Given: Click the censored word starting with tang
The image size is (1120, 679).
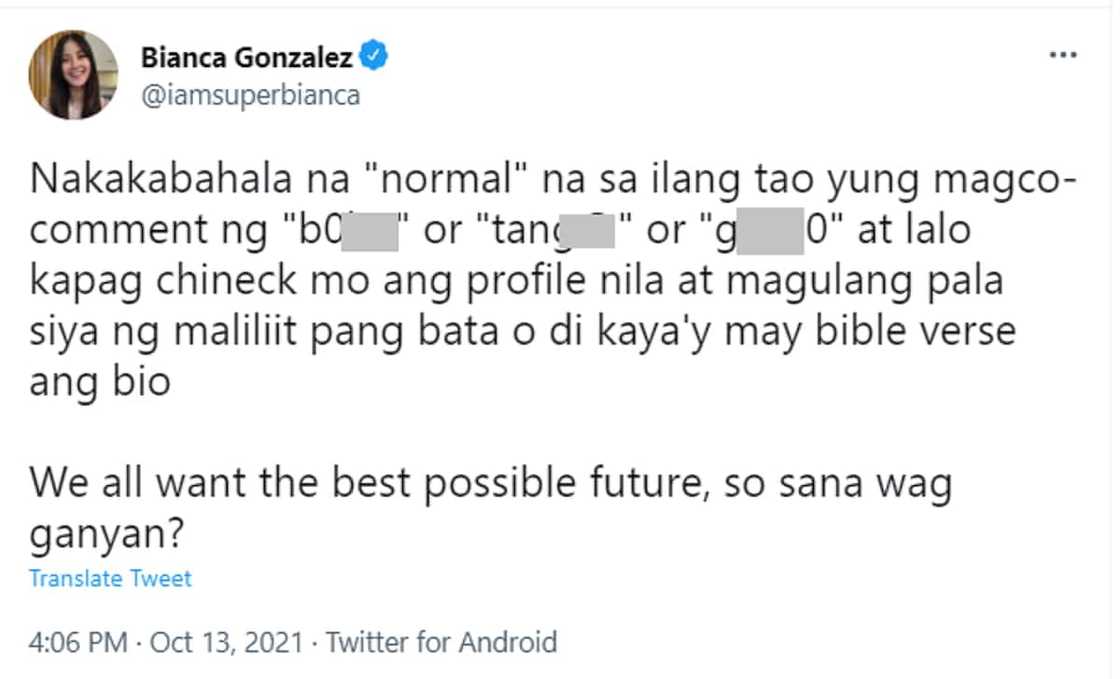Looking at the screenshot, I should point(551,231).
